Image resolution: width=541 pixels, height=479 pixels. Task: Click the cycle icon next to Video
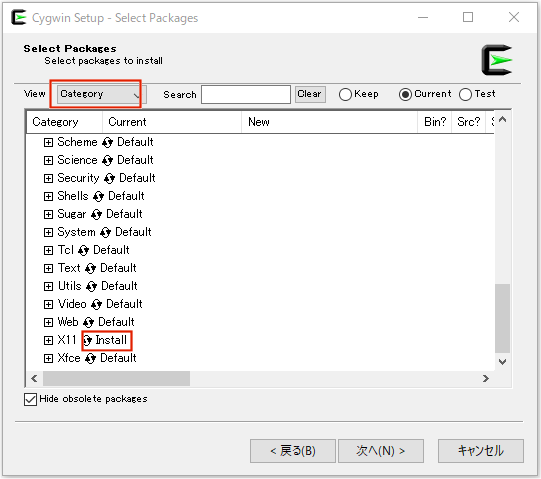[x=96, y=304]
